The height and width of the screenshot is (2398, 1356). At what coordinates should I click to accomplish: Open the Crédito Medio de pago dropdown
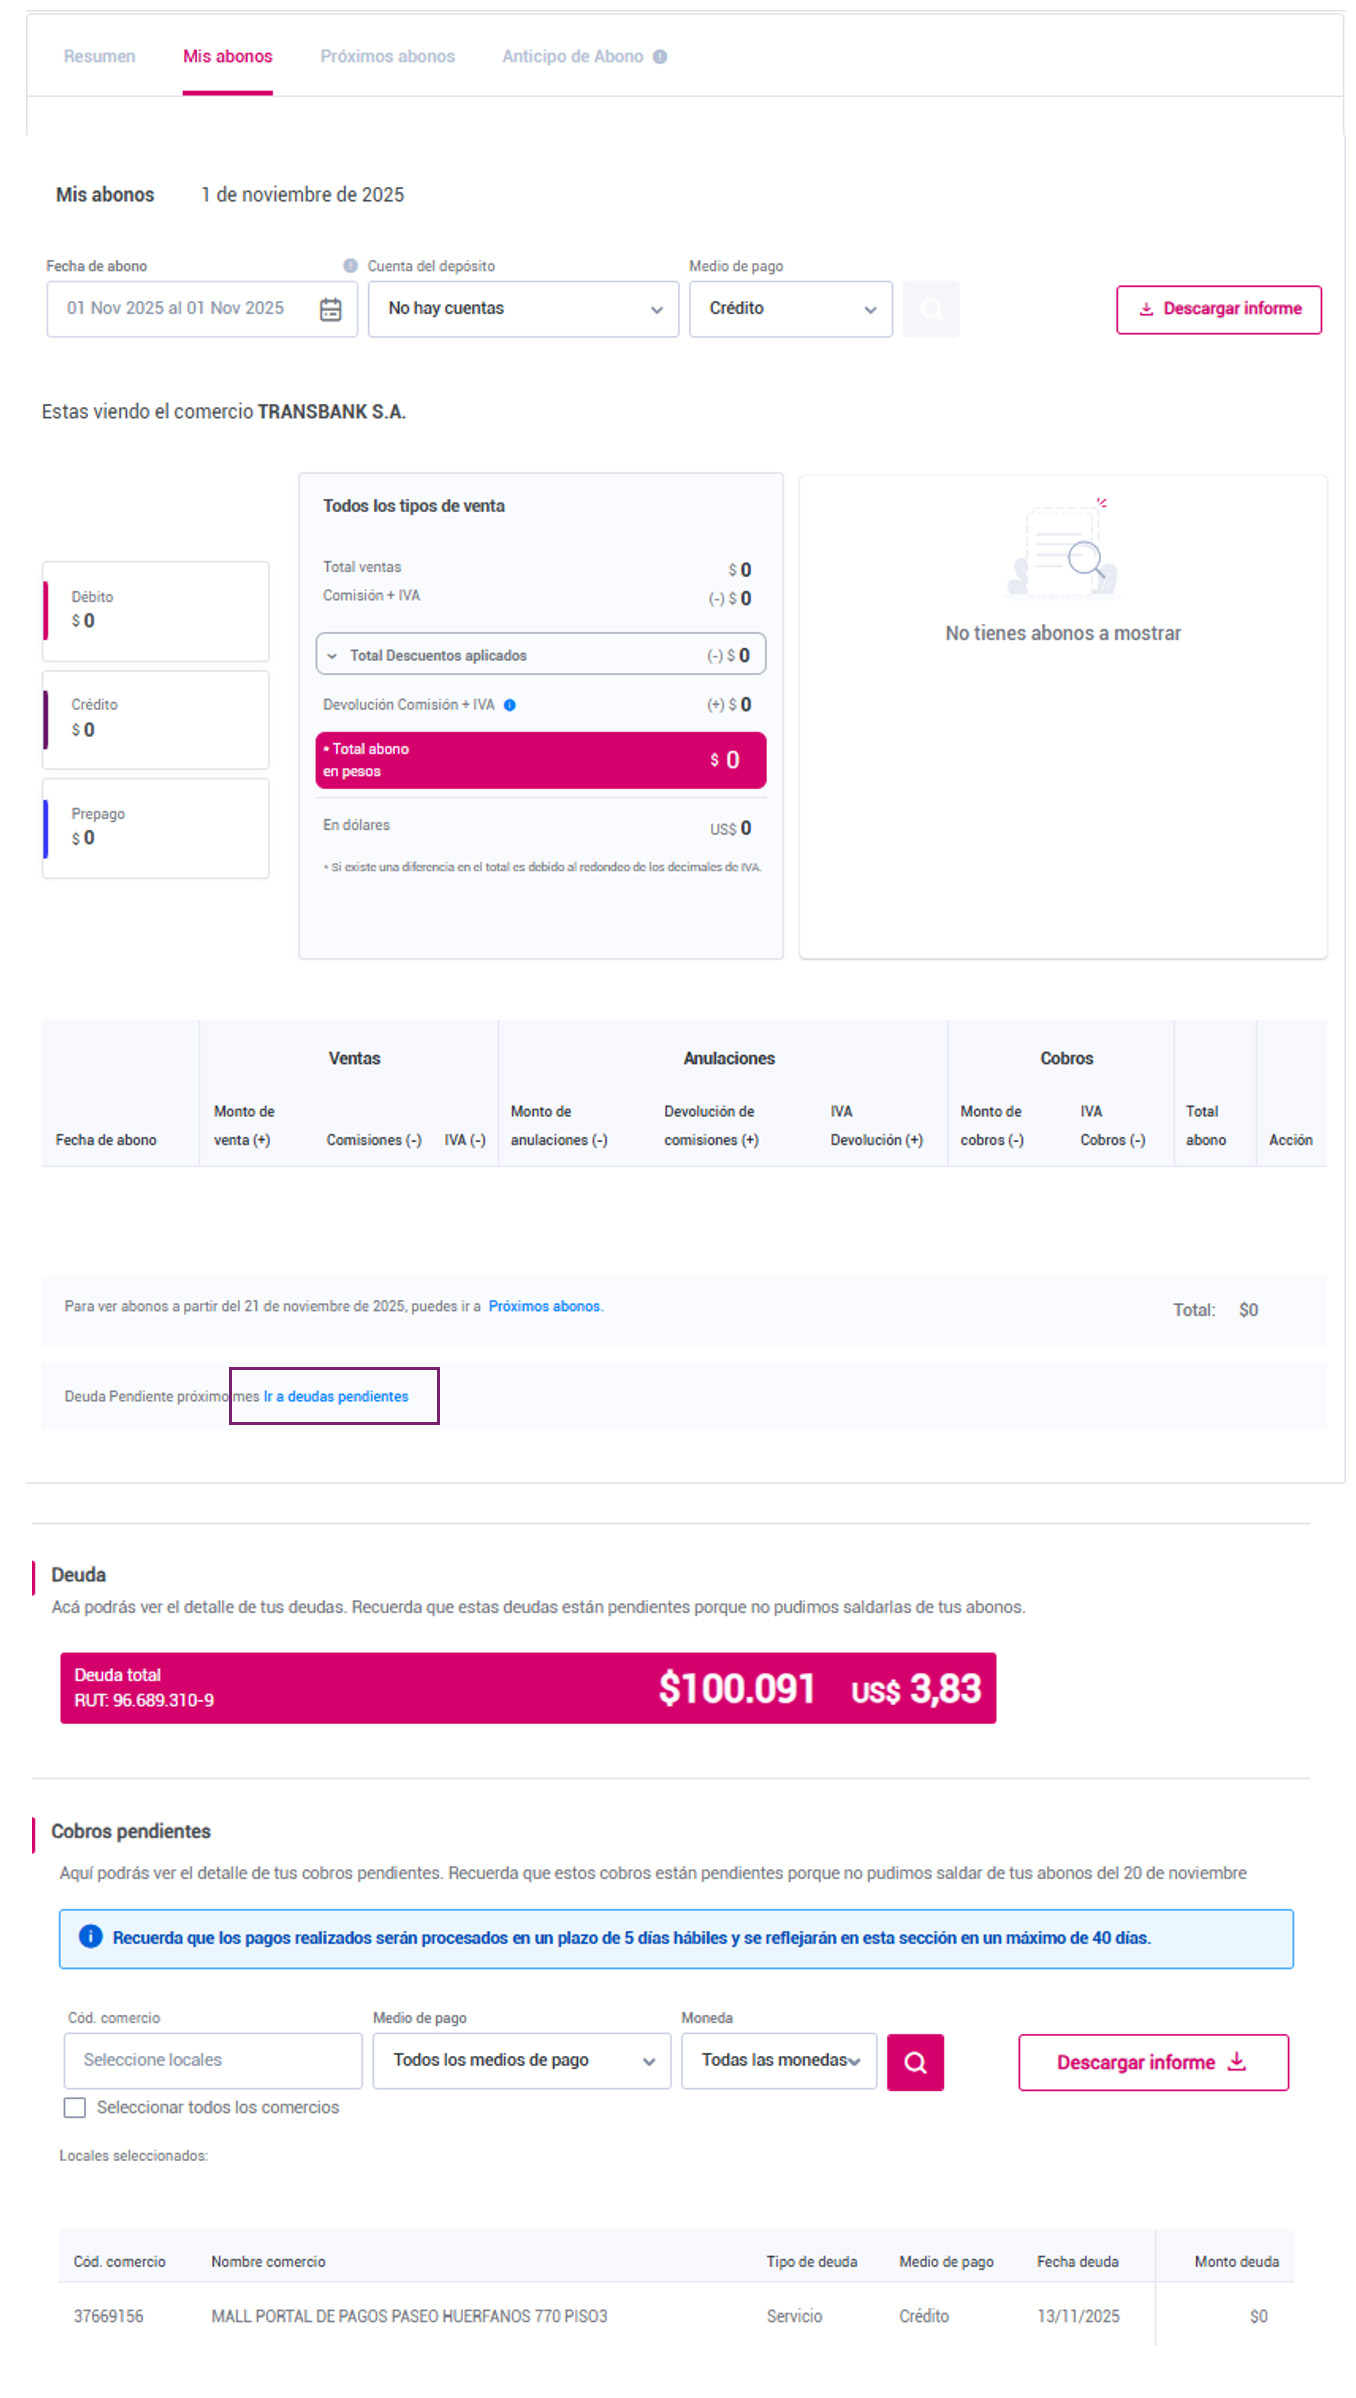pos(790,309)
